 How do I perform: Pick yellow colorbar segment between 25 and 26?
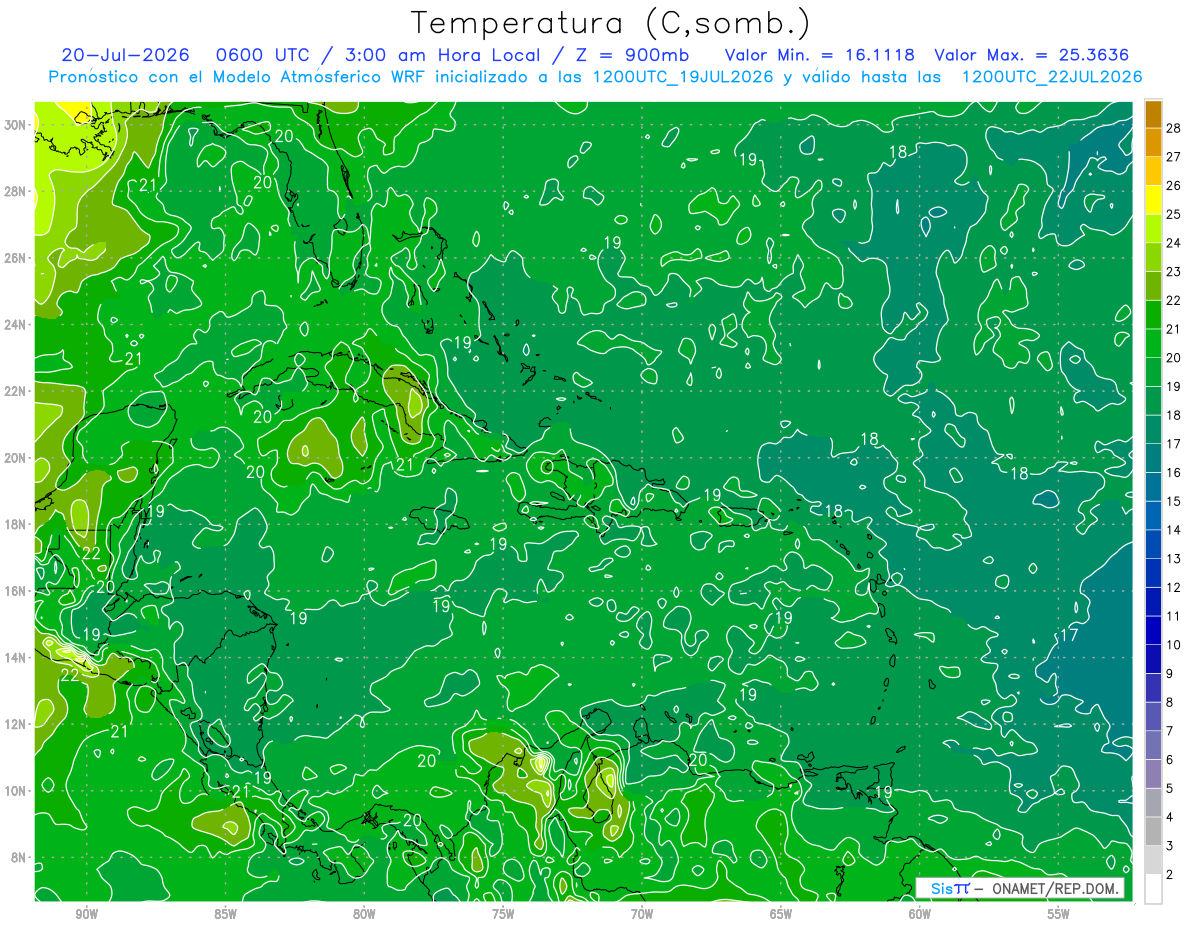pos(1153,200)
